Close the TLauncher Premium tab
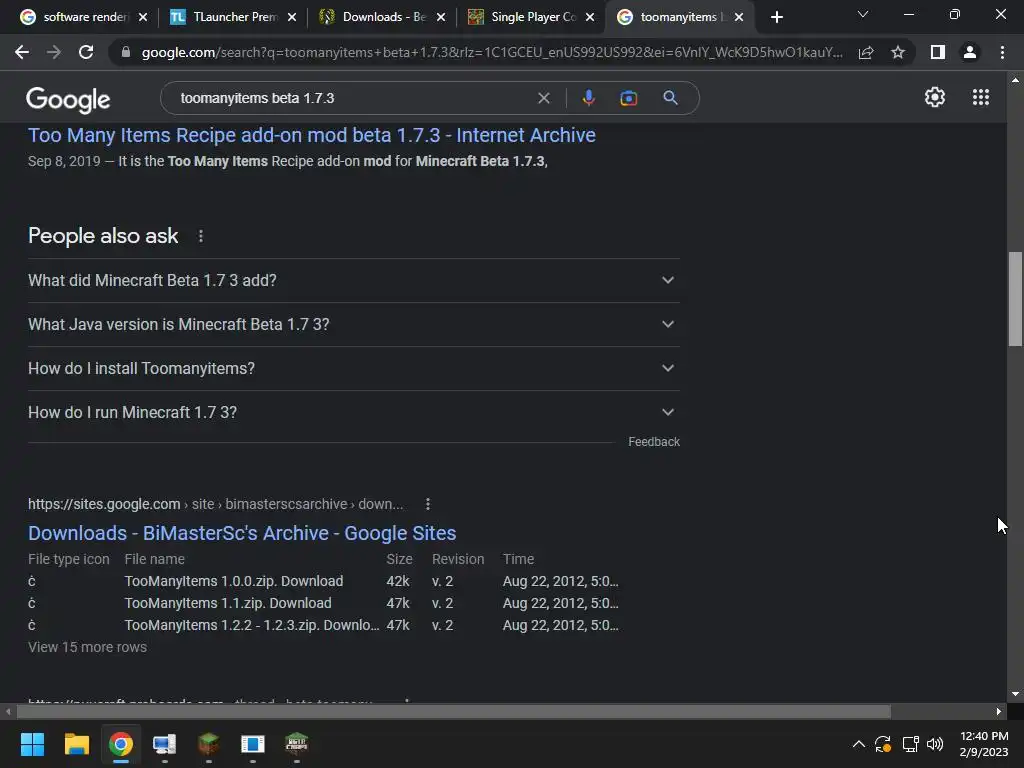This screenshot has height=768, width=1024. tap(292, 17)
